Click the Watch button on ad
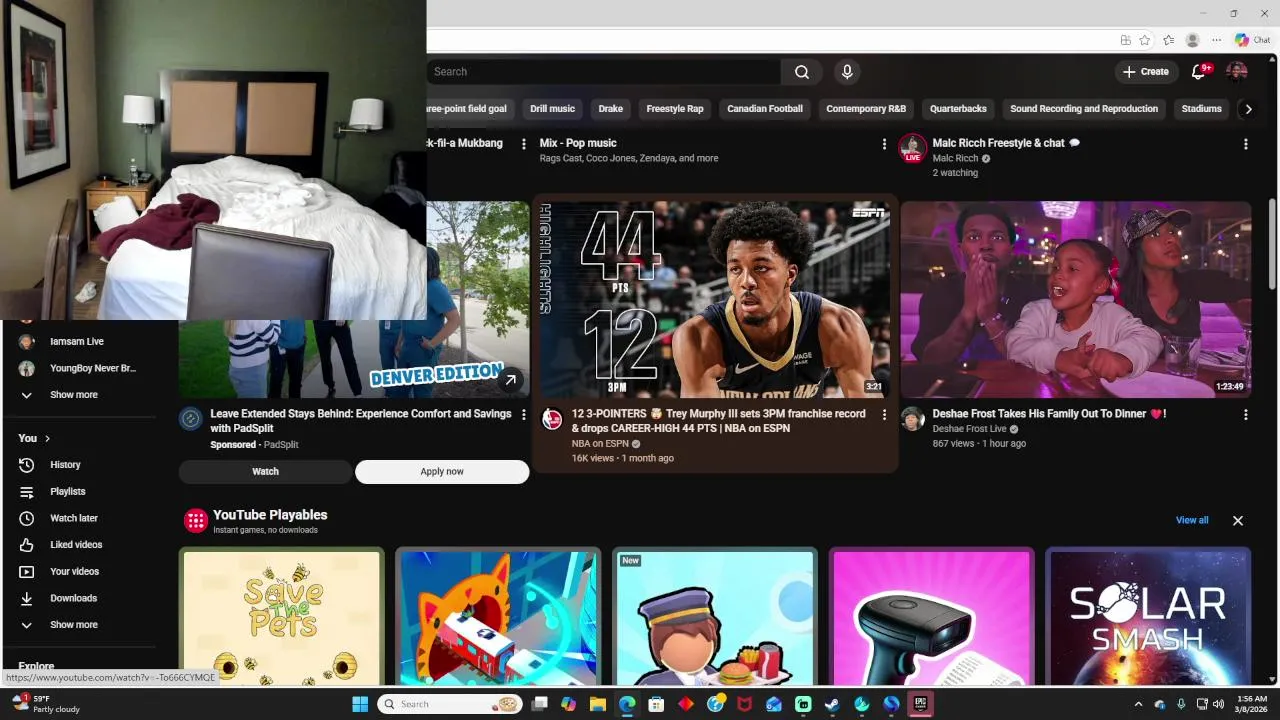Image resolution: width=1280 pixels, height=720 pixels. [x=265, y=472]
